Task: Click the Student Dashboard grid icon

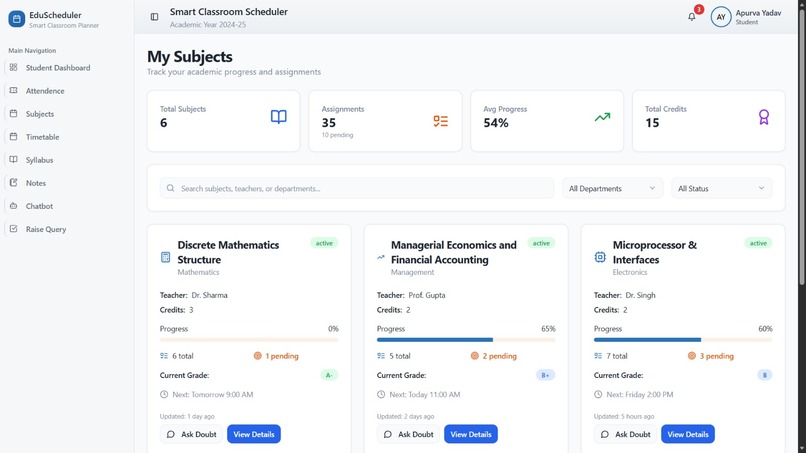Action: [x=13, y=67]
